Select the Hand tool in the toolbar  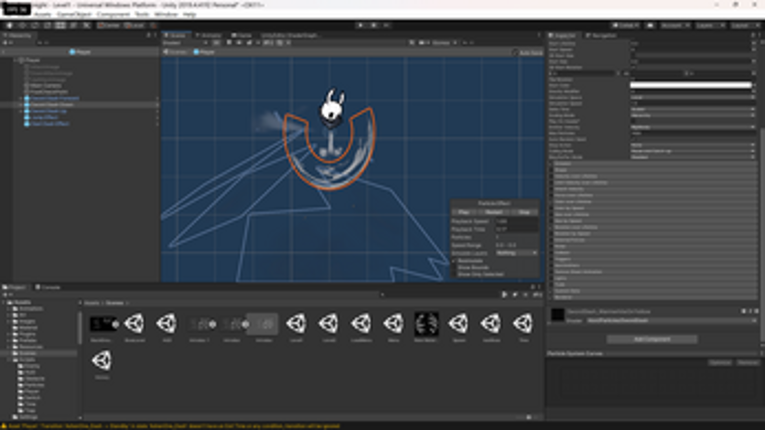[9, 25]
